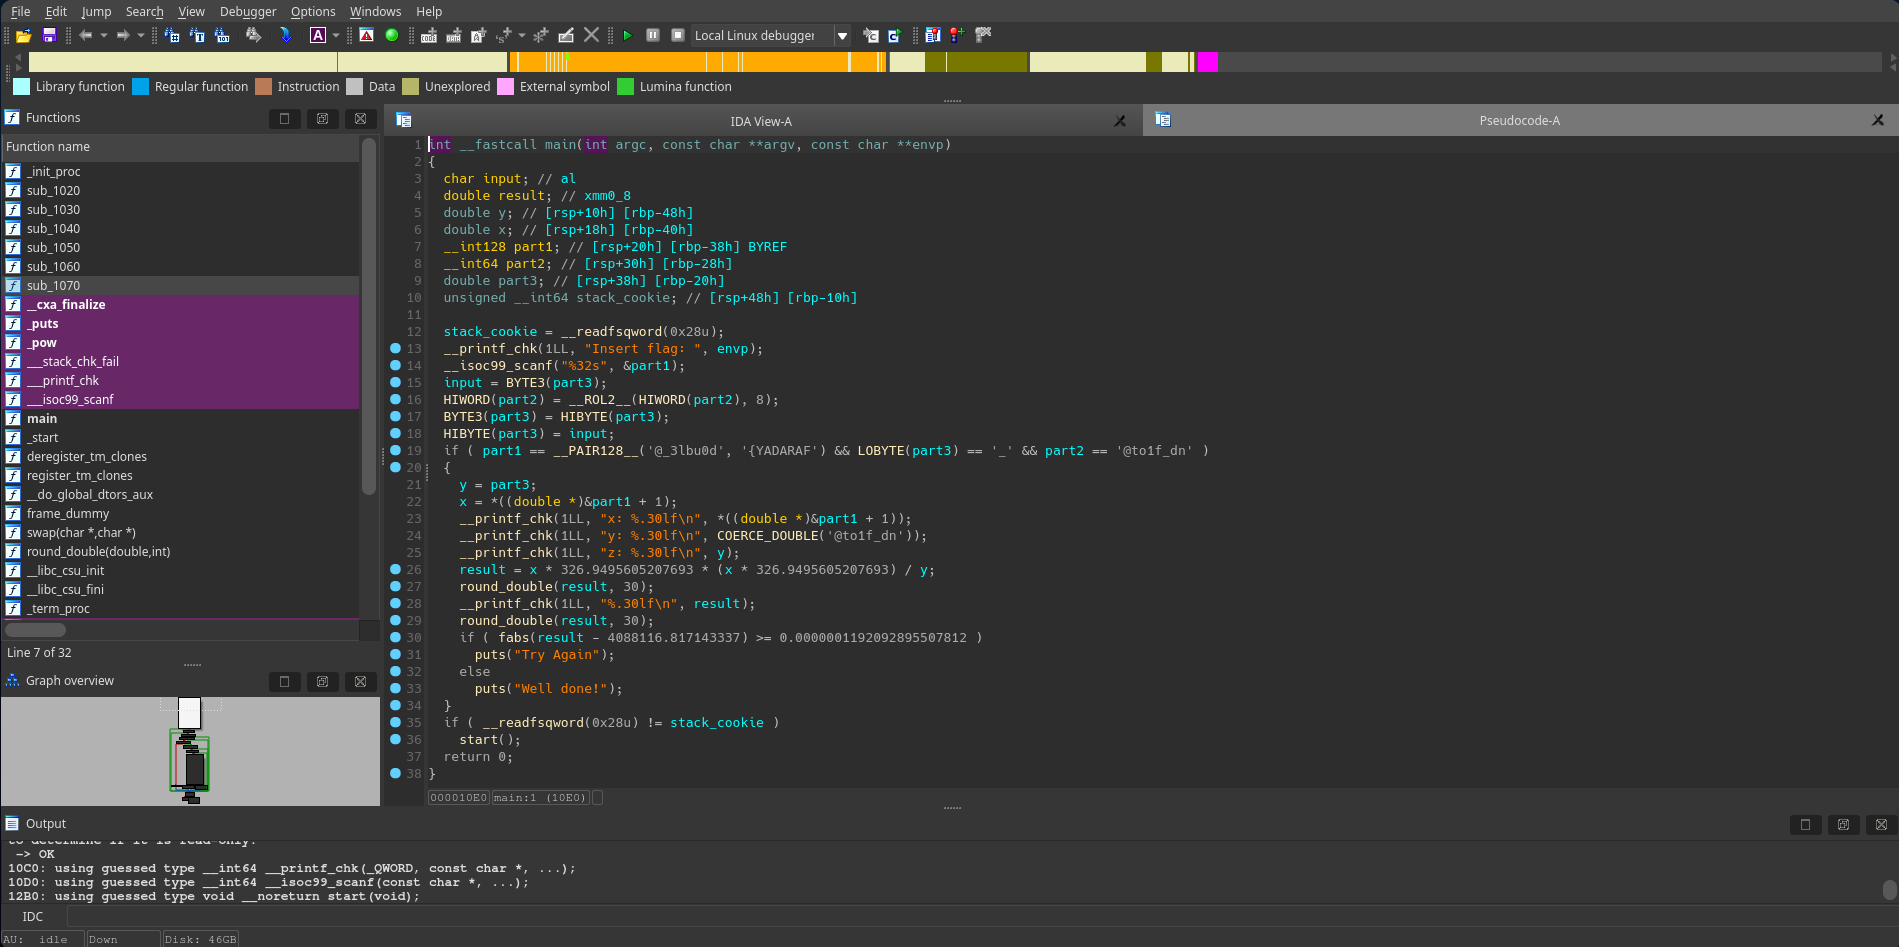Image resolution: width=1899 pixels, height=947 pixels.
Task: Start the process with green play button
Action: 627,35
